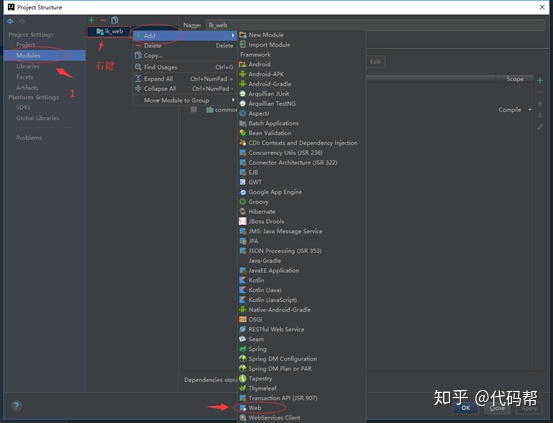Choose Import Module from the submenu
Screen dimensions: 553x423
(302, 44)
